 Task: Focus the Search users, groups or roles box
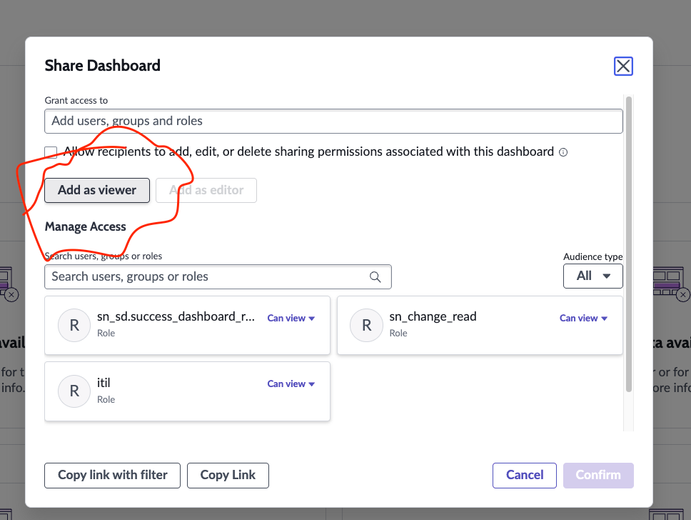coord(218,277)
